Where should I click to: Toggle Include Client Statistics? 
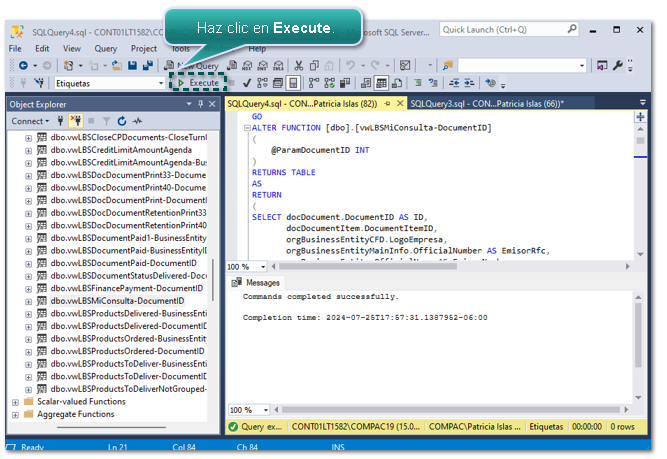click(345, 83)
